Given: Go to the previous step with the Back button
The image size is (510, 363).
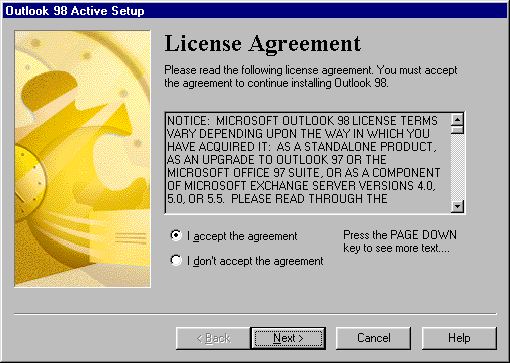Looking at the screenshot, I should (x=213, y=338).
